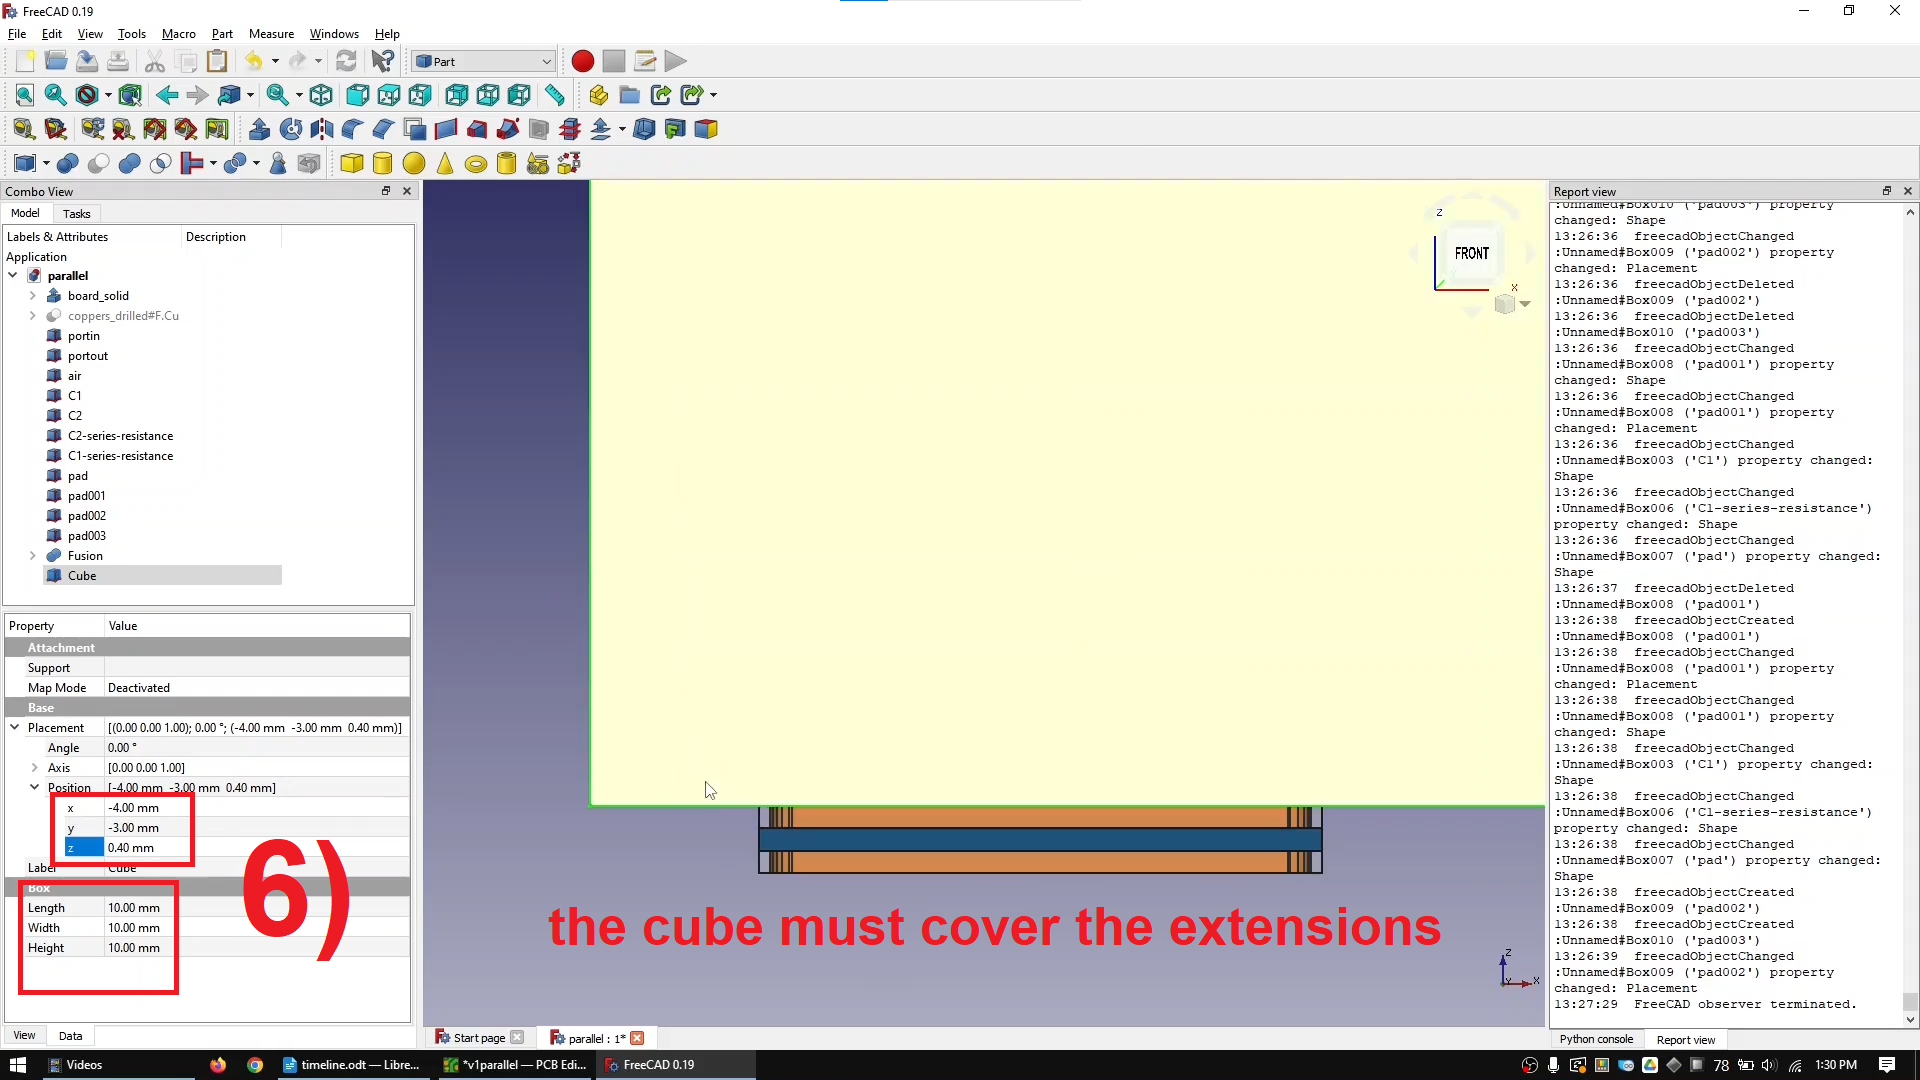The height and width of the screenshot is (1080, 1920).
Task: Switch to the Tasks tab
Action: (76, 213)
